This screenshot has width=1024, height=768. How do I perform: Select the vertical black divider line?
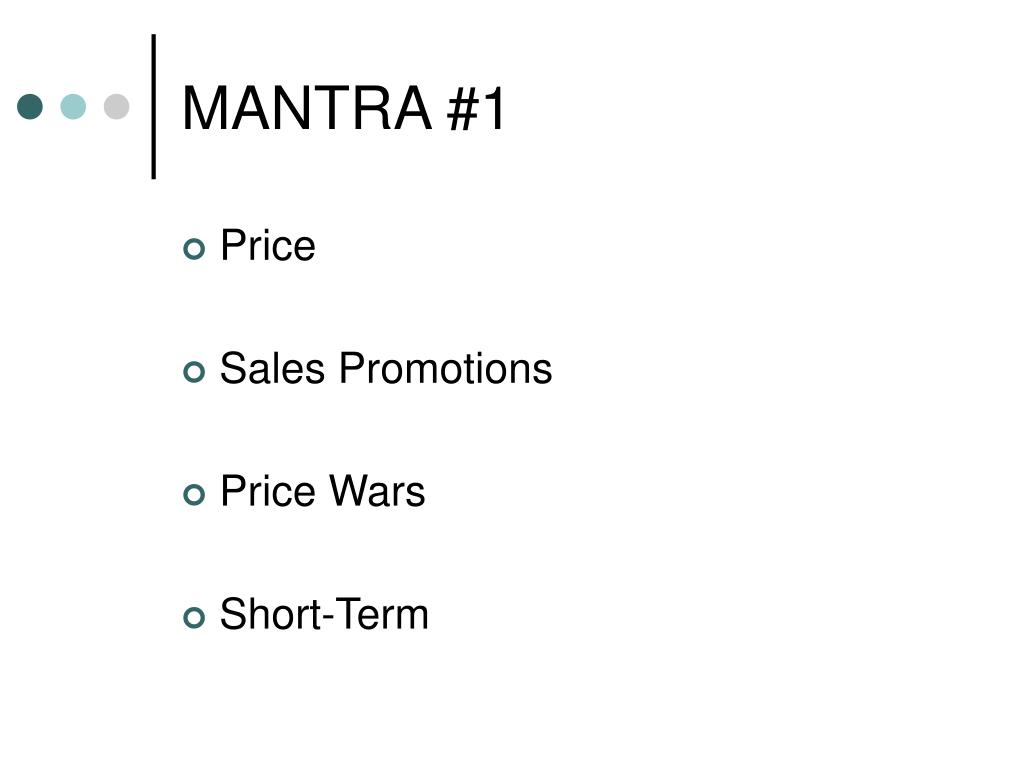click(x=154, y=106)
